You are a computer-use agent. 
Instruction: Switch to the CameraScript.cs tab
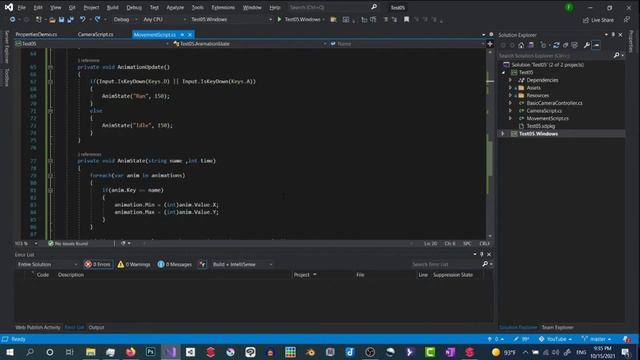[96, 35]
